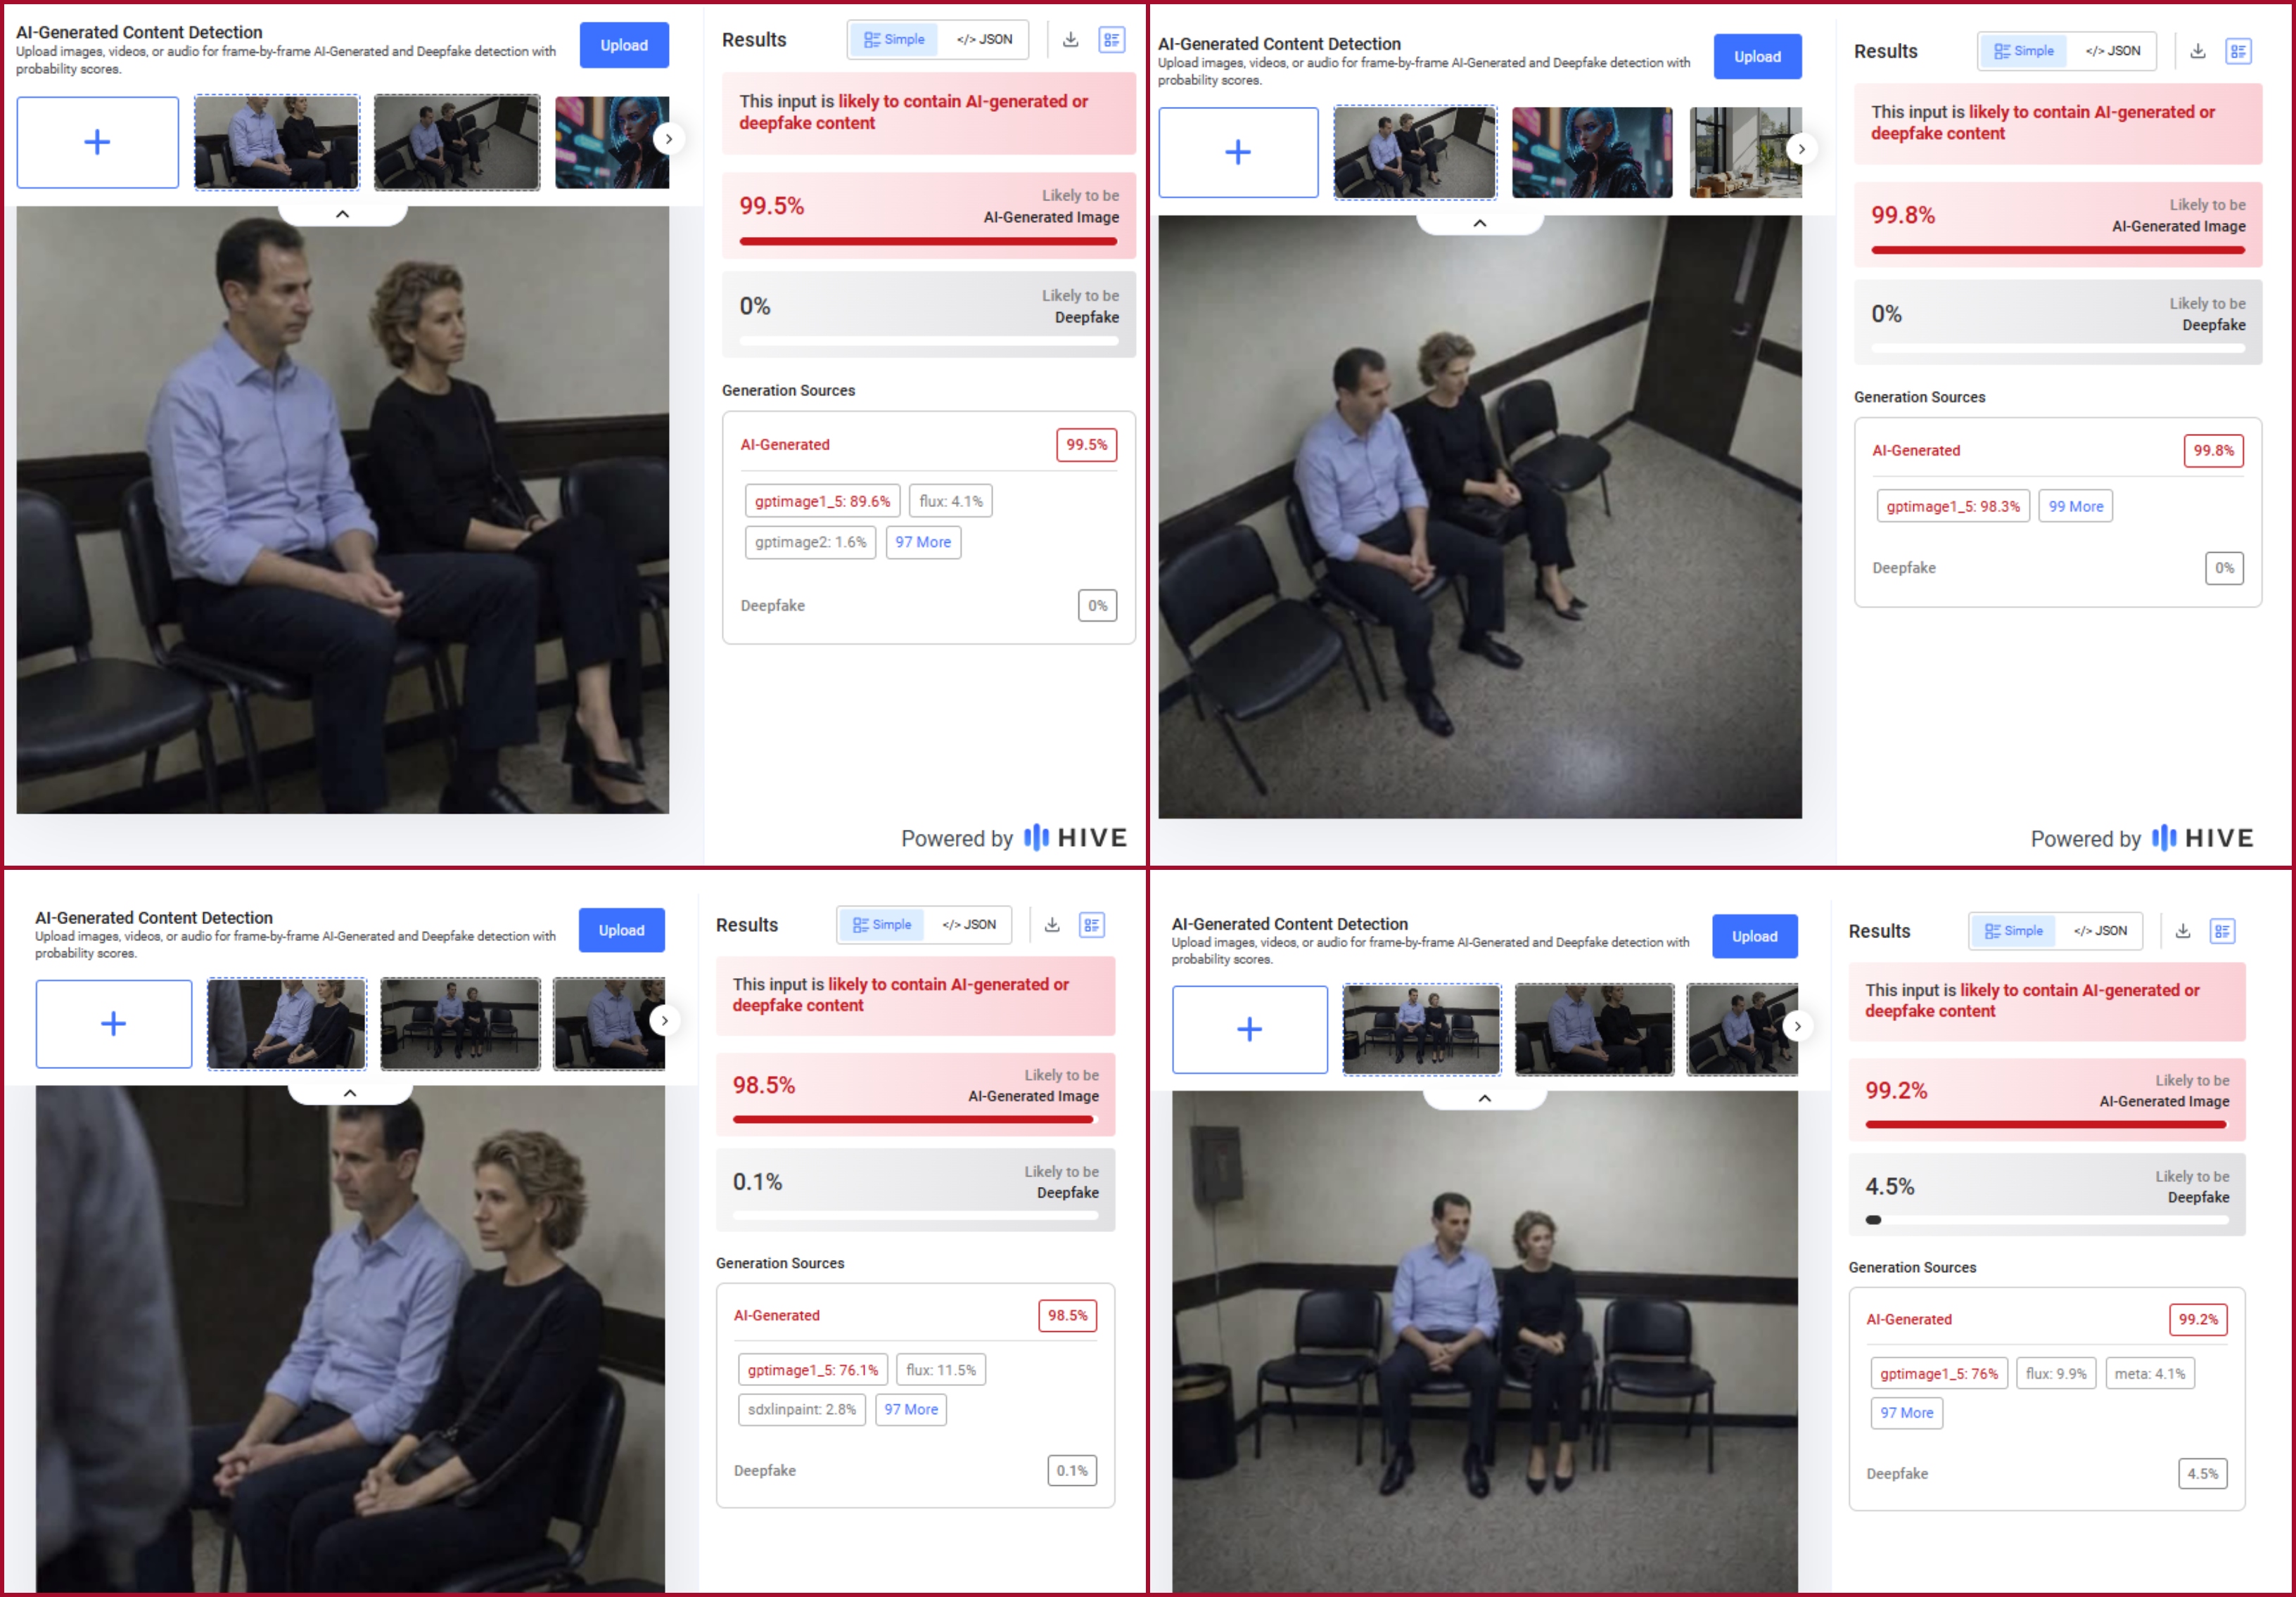
Task: Select second thumbnail in top-left panel carousel
Action: 457,142
